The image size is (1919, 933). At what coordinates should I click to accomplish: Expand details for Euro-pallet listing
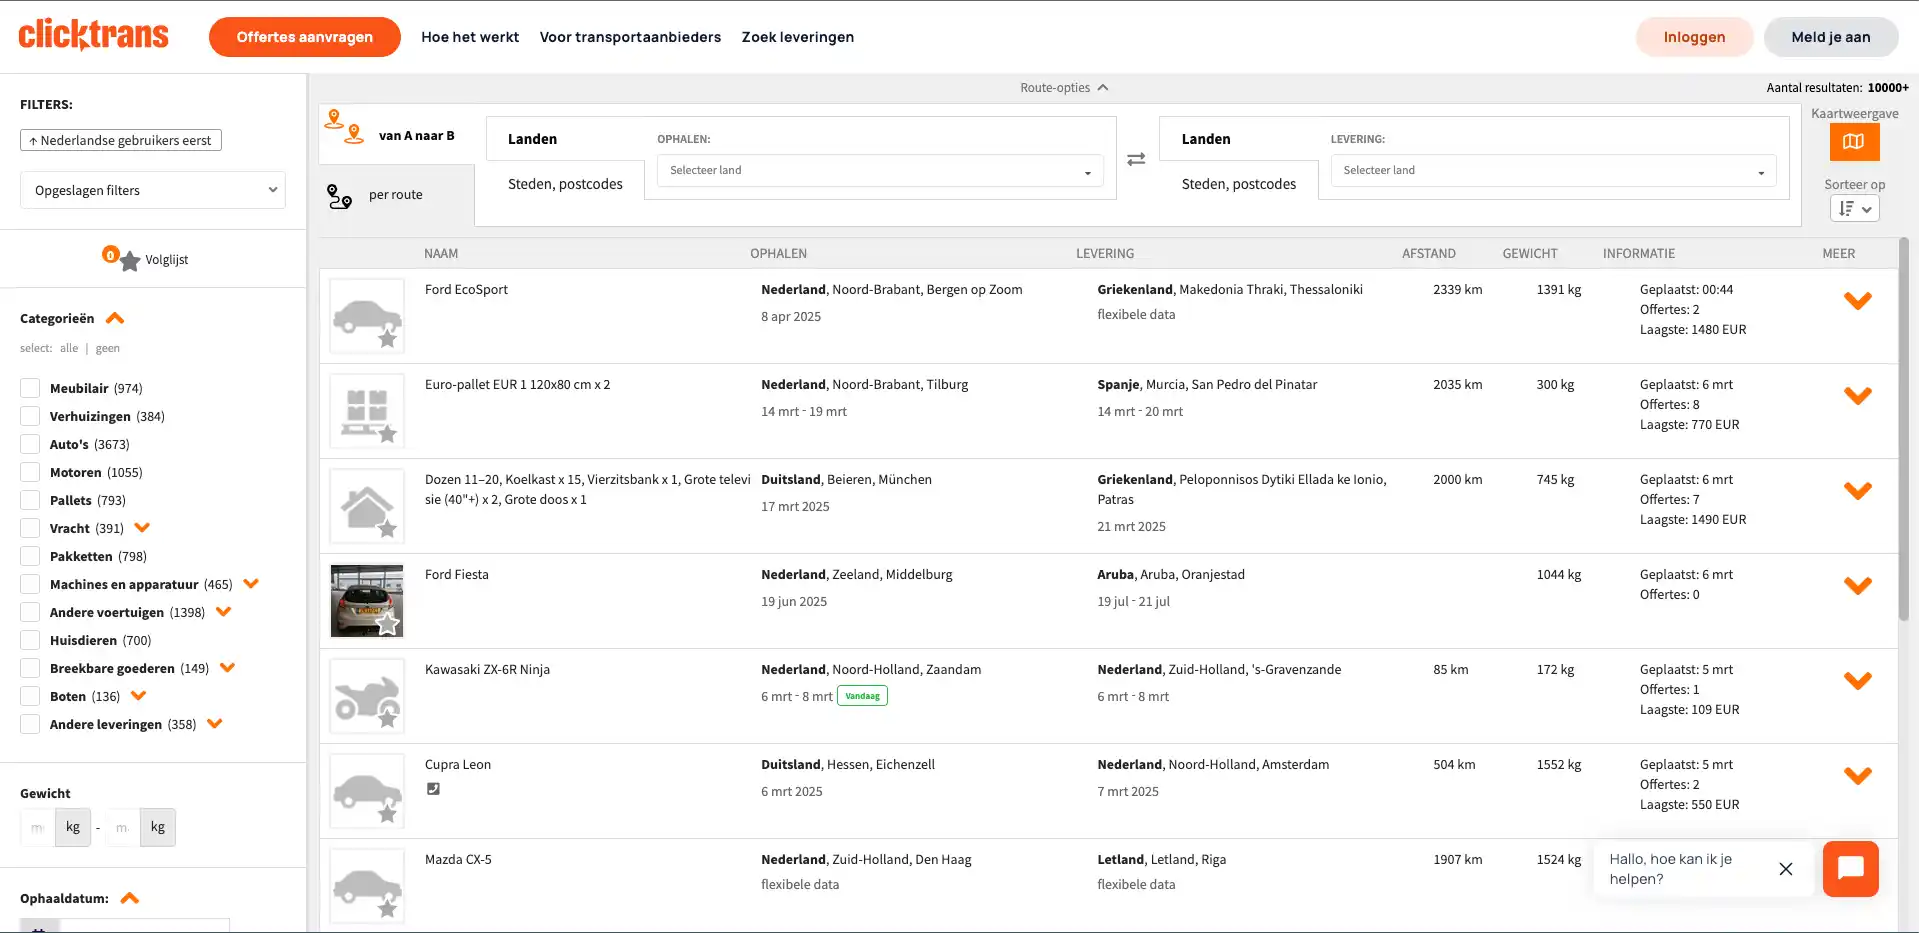[1857, 396]
